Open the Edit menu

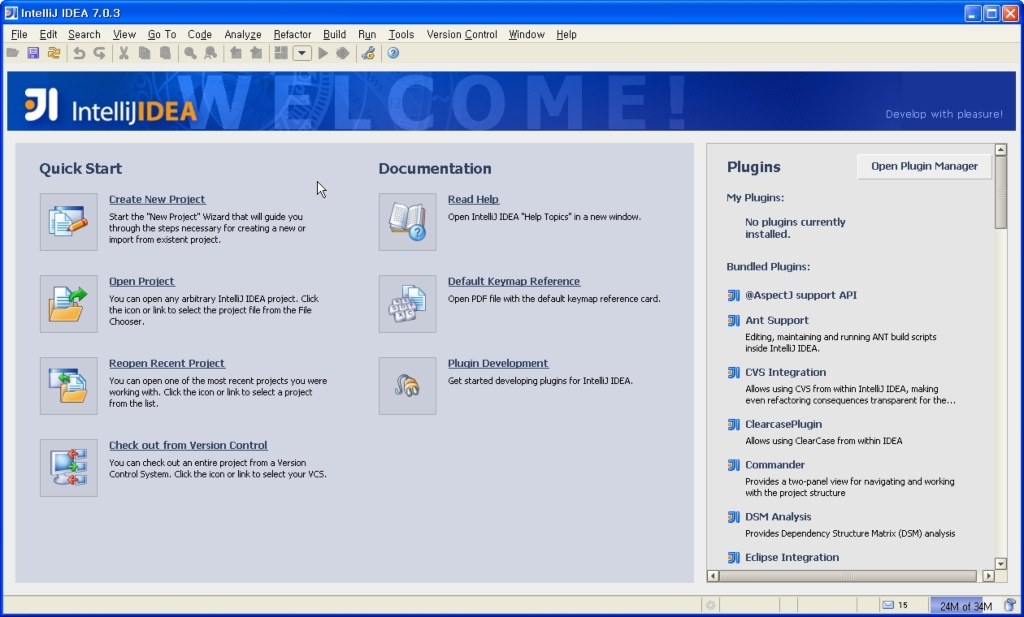48,35
